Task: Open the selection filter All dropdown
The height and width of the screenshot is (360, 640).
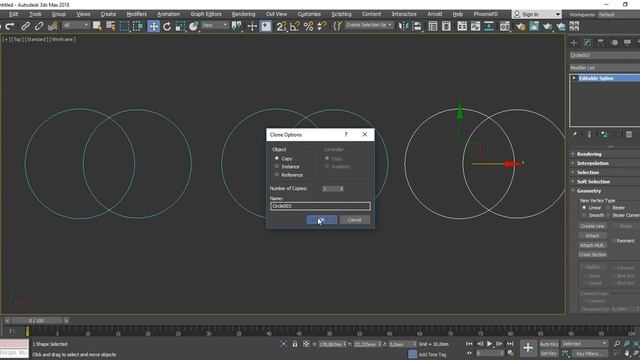Action: 76,26
